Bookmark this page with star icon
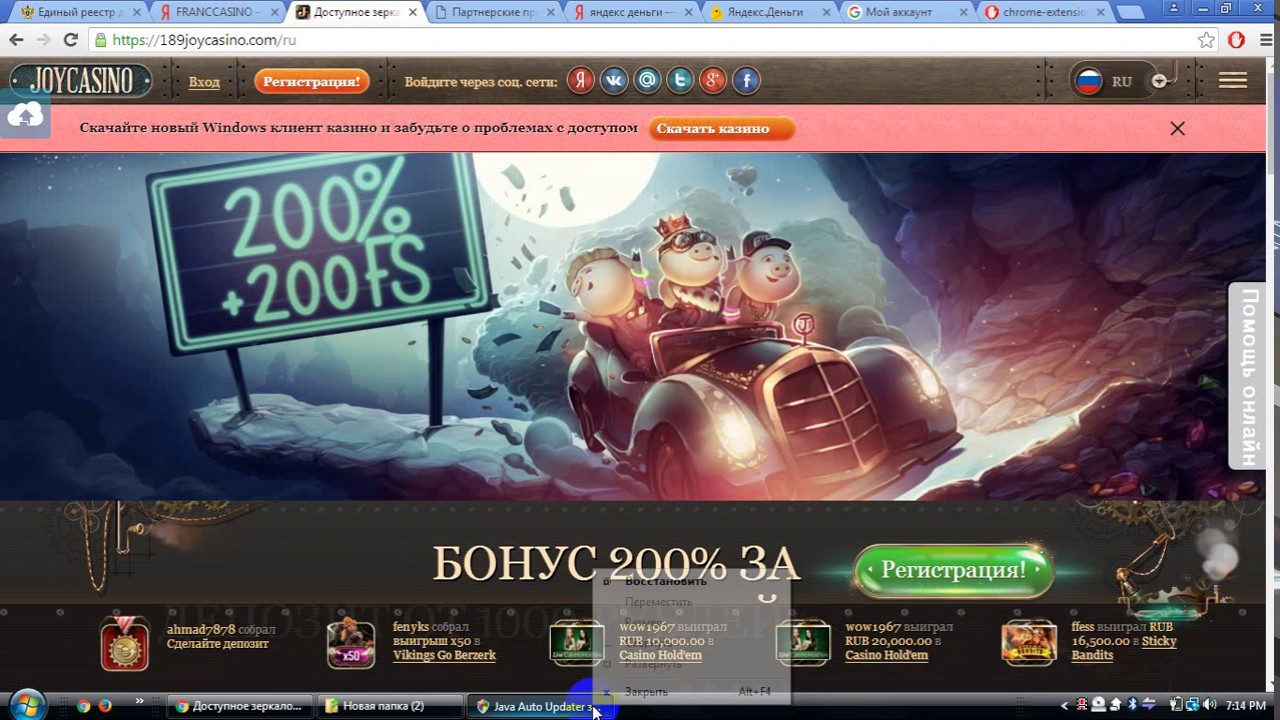This screenshot has height=720, width=1280. (x=1207, y=40)
